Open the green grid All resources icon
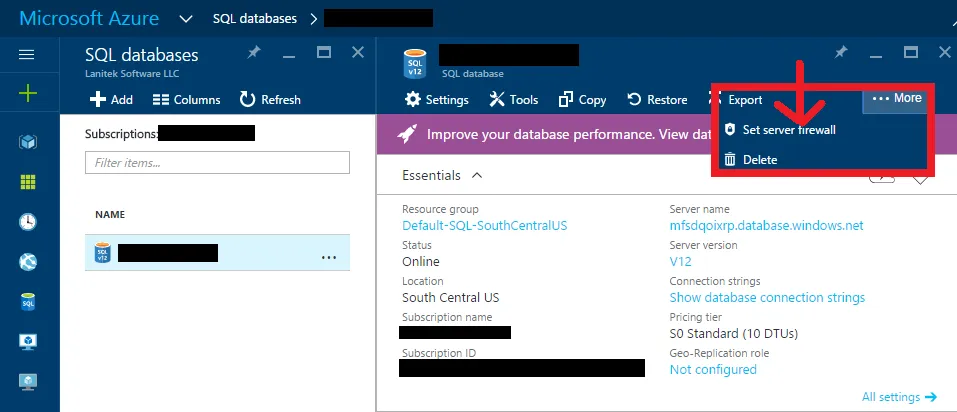This screenshot has width=957, height=412. pyautogui.click(x=28, y=182)
